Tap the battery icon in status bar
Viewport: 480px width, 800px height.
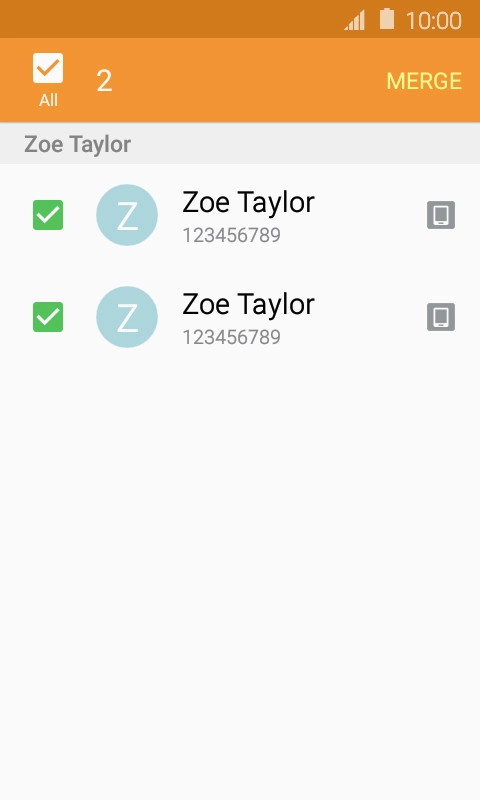tap(387, 19)
